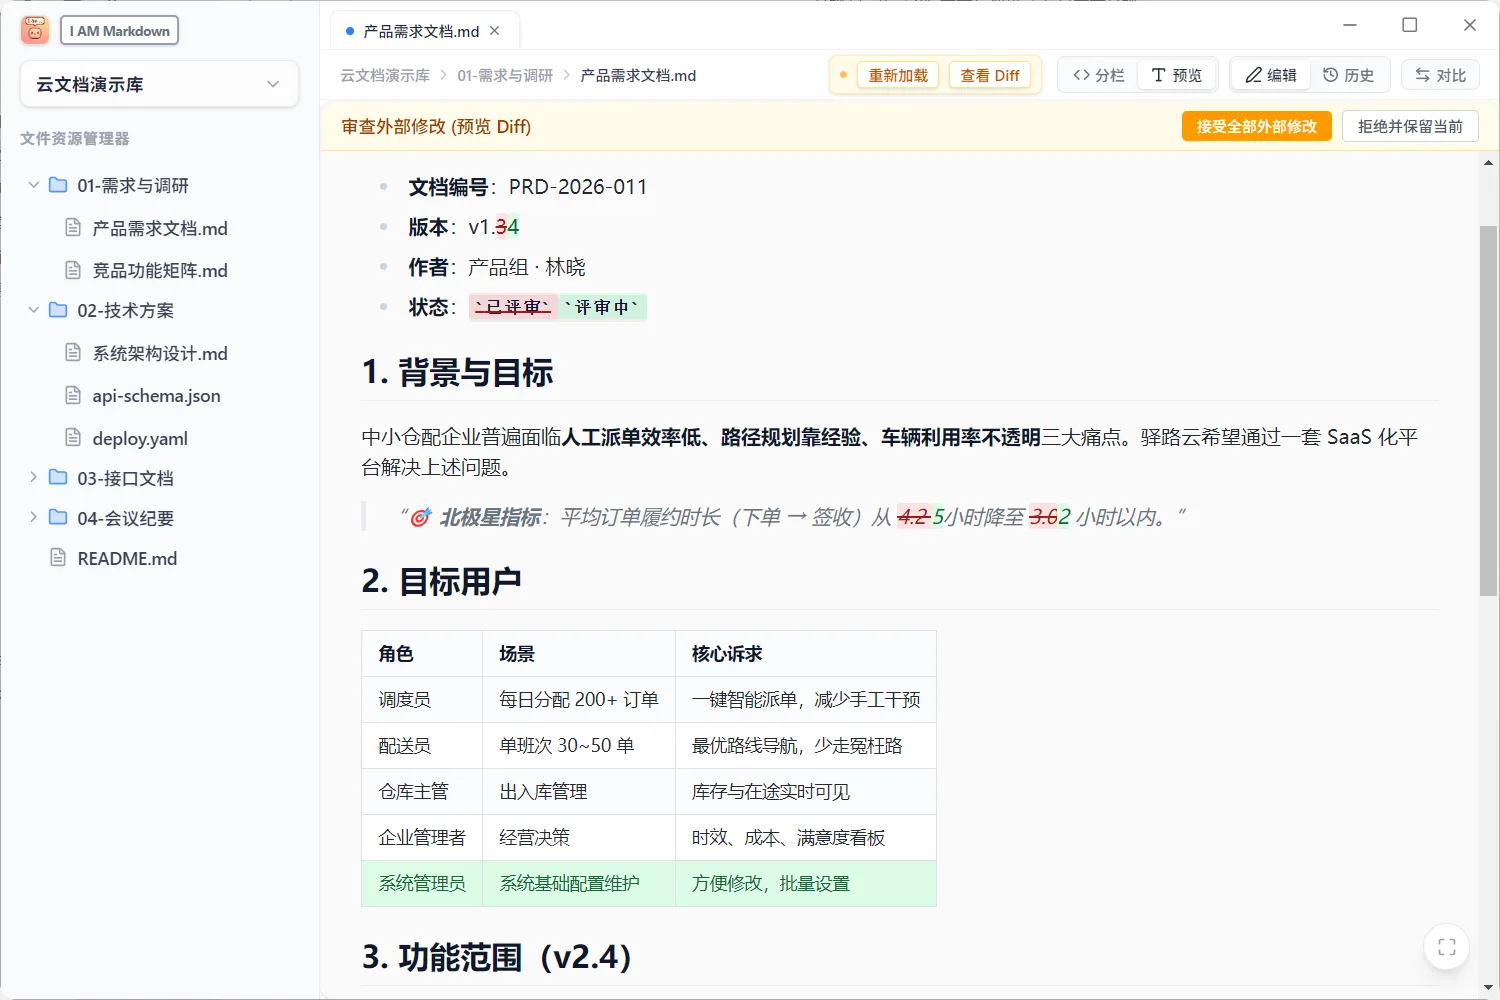Image resolution: width=1500 pixels, height=1000 pixels.
Task: Click the 核心诉求 column header
Action: 806,654
